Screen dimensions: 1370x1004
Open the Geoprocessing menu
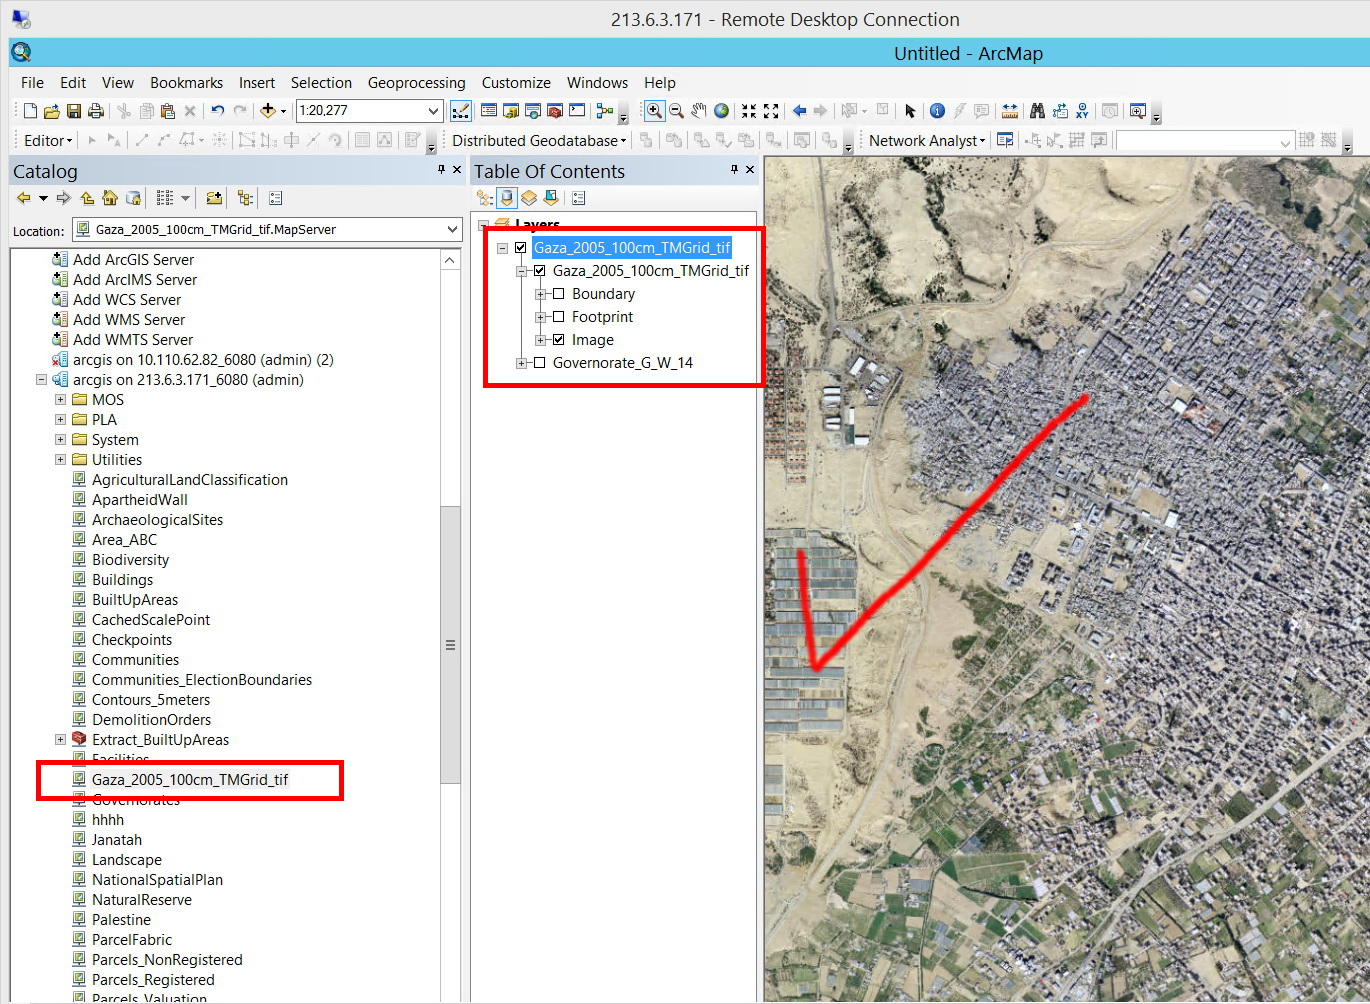coord(416,83)
